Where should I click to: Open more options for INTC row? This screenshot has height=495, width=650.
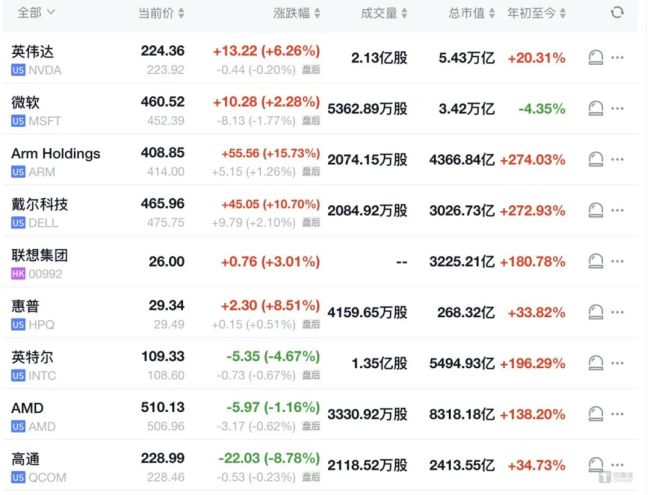pyautogui.click(x=617, y=363)
